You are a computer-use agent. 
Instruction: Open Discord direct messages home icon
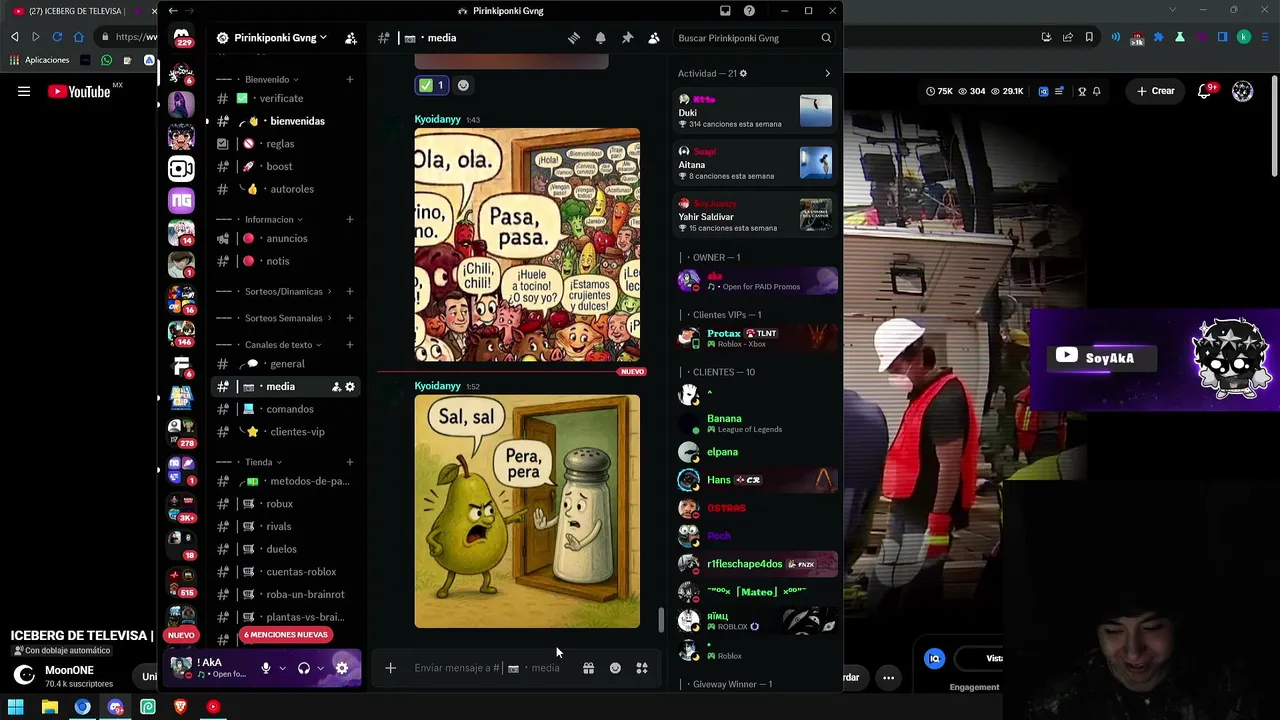(x=181, y=37)
